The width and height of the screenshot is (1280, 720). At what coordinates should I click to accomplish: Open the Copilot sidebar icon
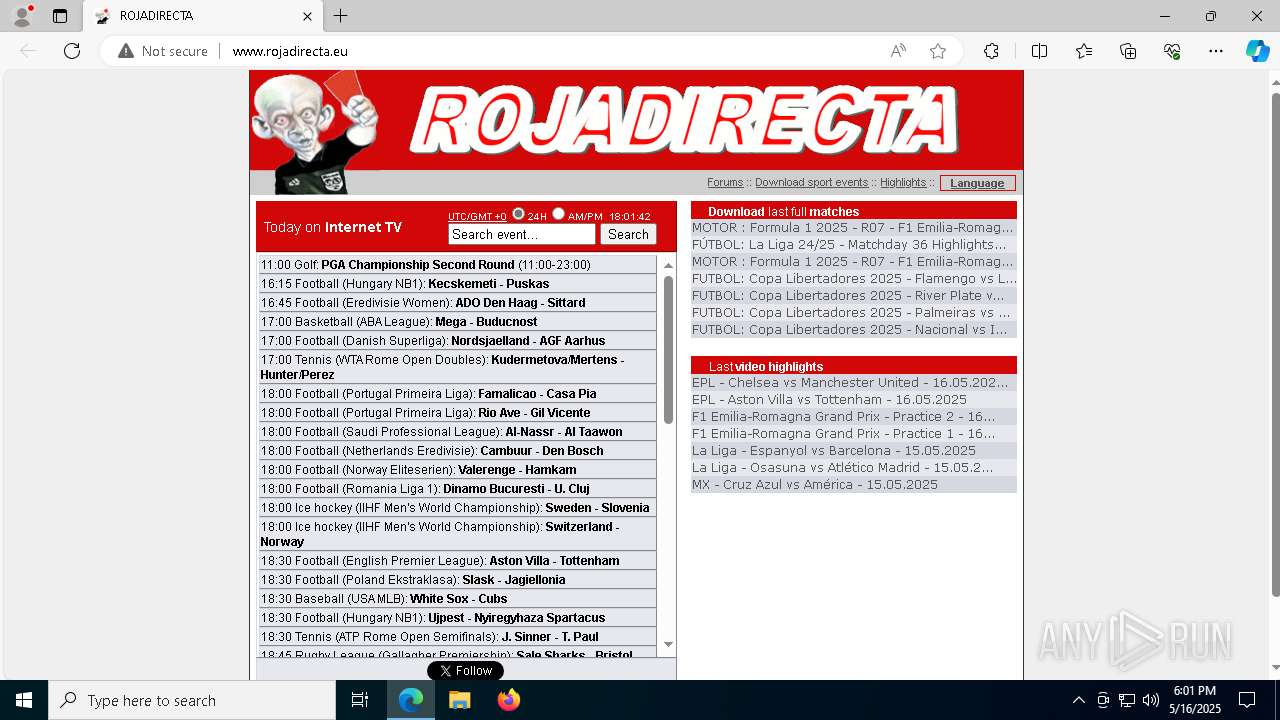(1257, 51)
